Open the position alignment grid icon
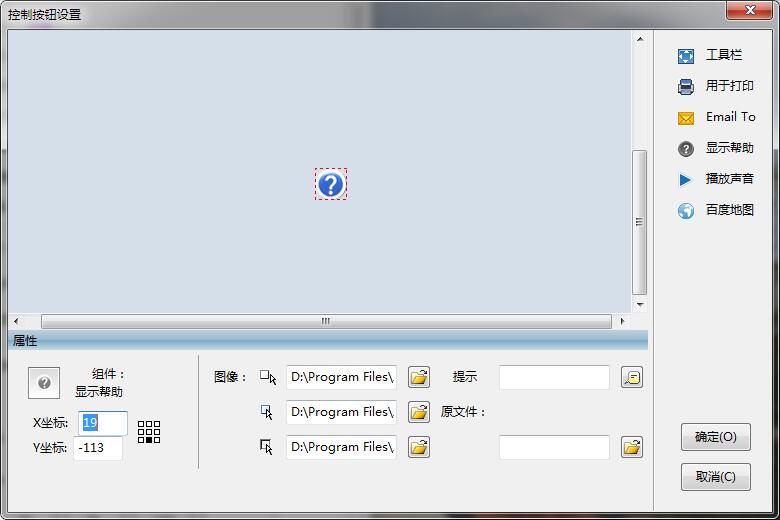This screenshot has width=780, height=520. [149, 432]
